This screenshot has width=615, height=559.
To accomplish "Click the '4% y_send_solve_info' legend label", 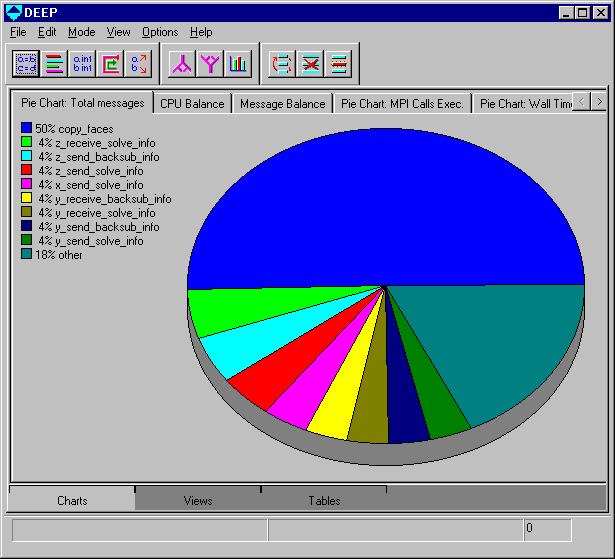I will pyautogui.click(x=91, y=241).
